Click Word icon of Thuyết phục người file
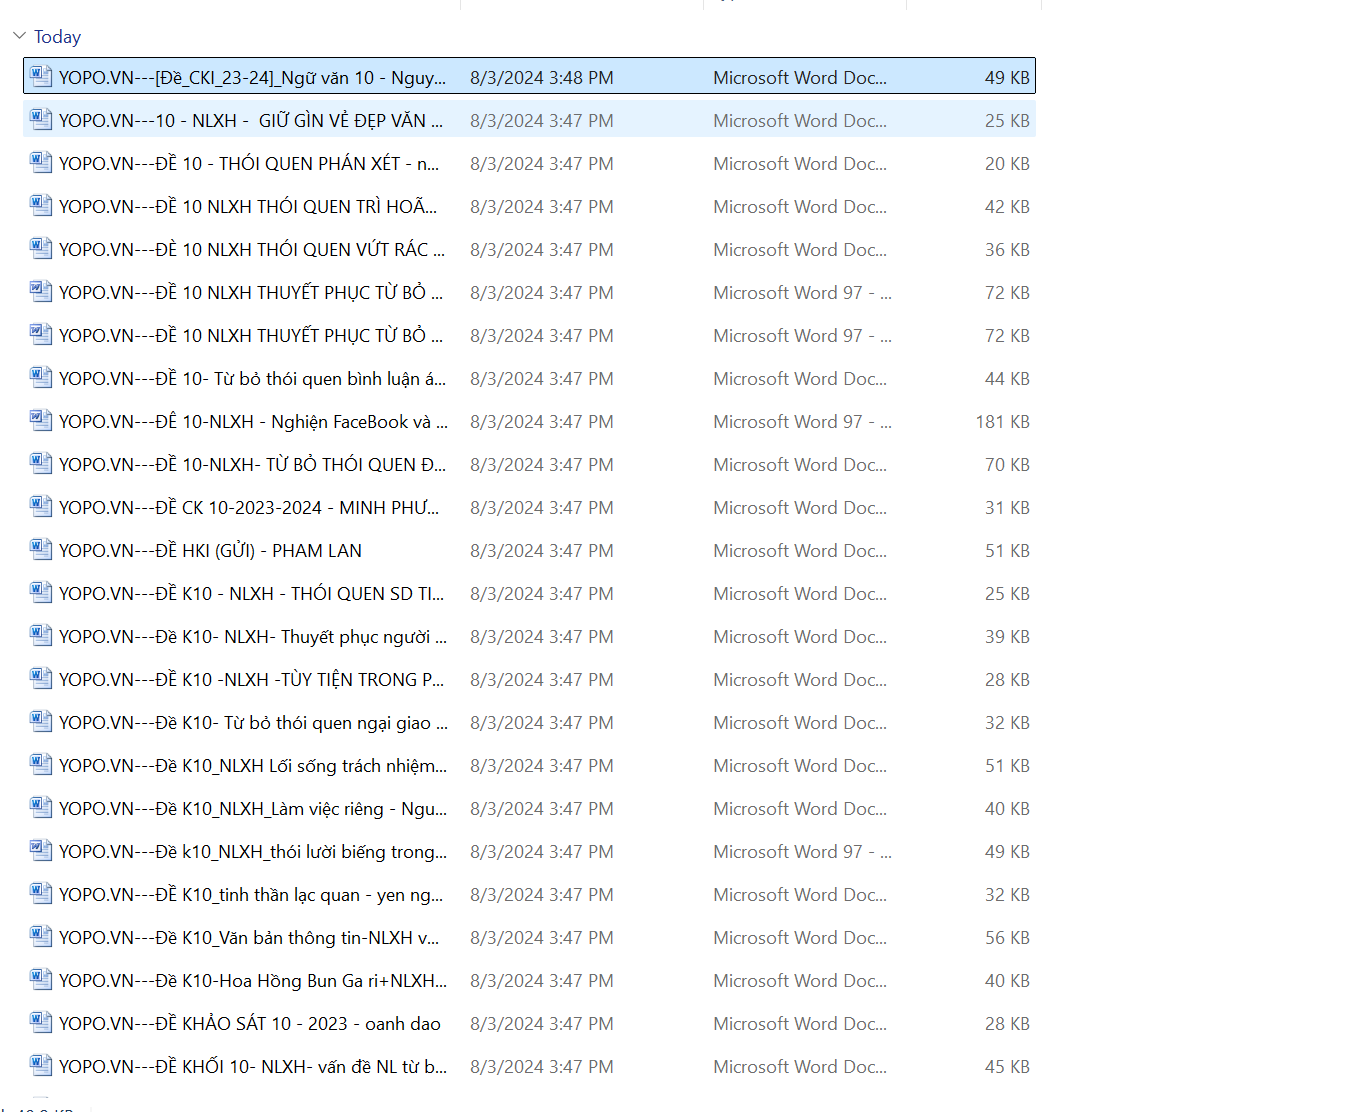This screenshot has height=1112, width=1348. click(x=41, y=635)
